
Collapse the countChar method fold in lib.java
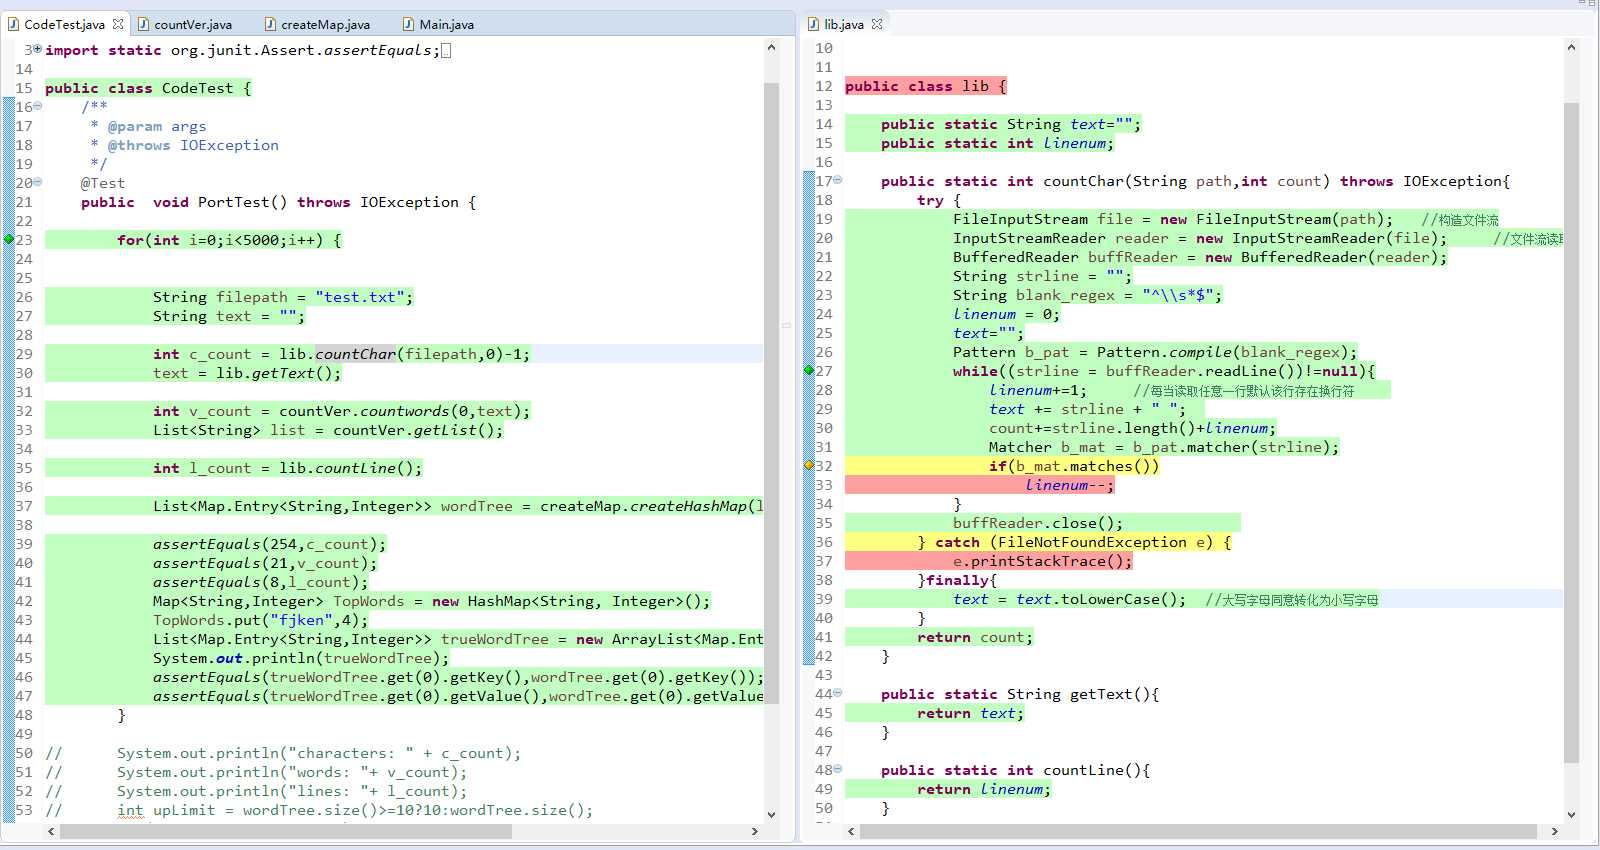pyautogui.click(x=837, y=180)
